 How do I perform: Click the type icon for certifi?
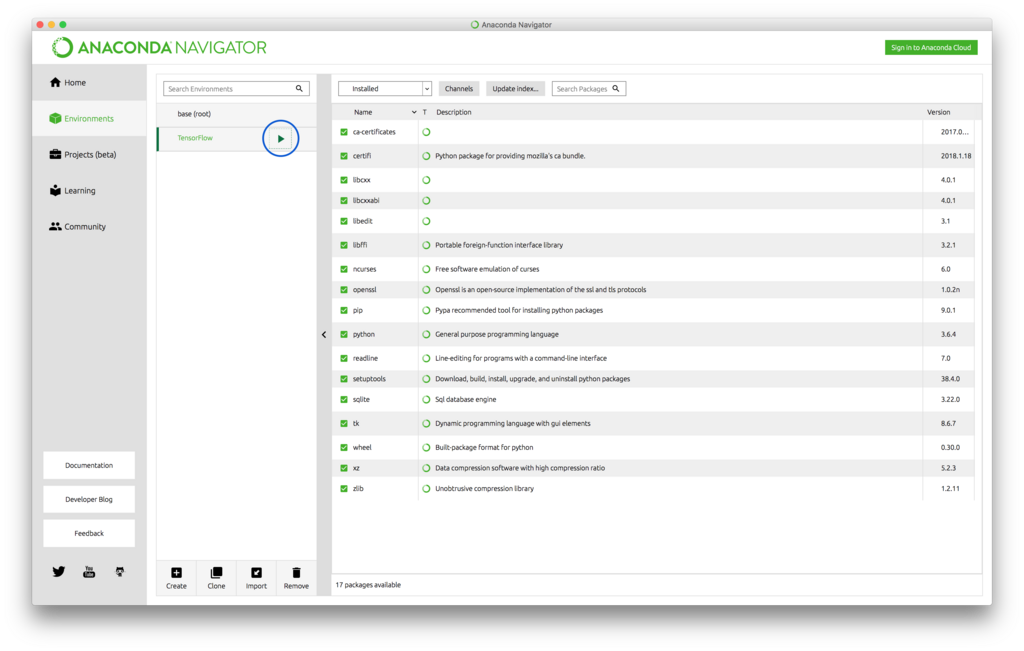coord(426,156)
